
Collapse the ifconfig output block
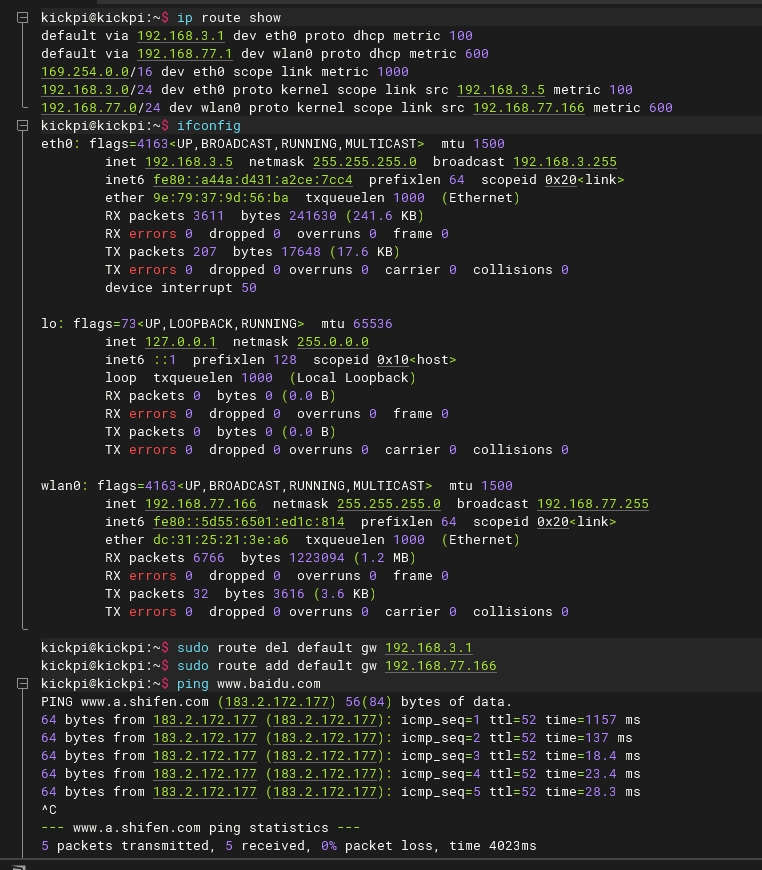[x=23, y=126]
